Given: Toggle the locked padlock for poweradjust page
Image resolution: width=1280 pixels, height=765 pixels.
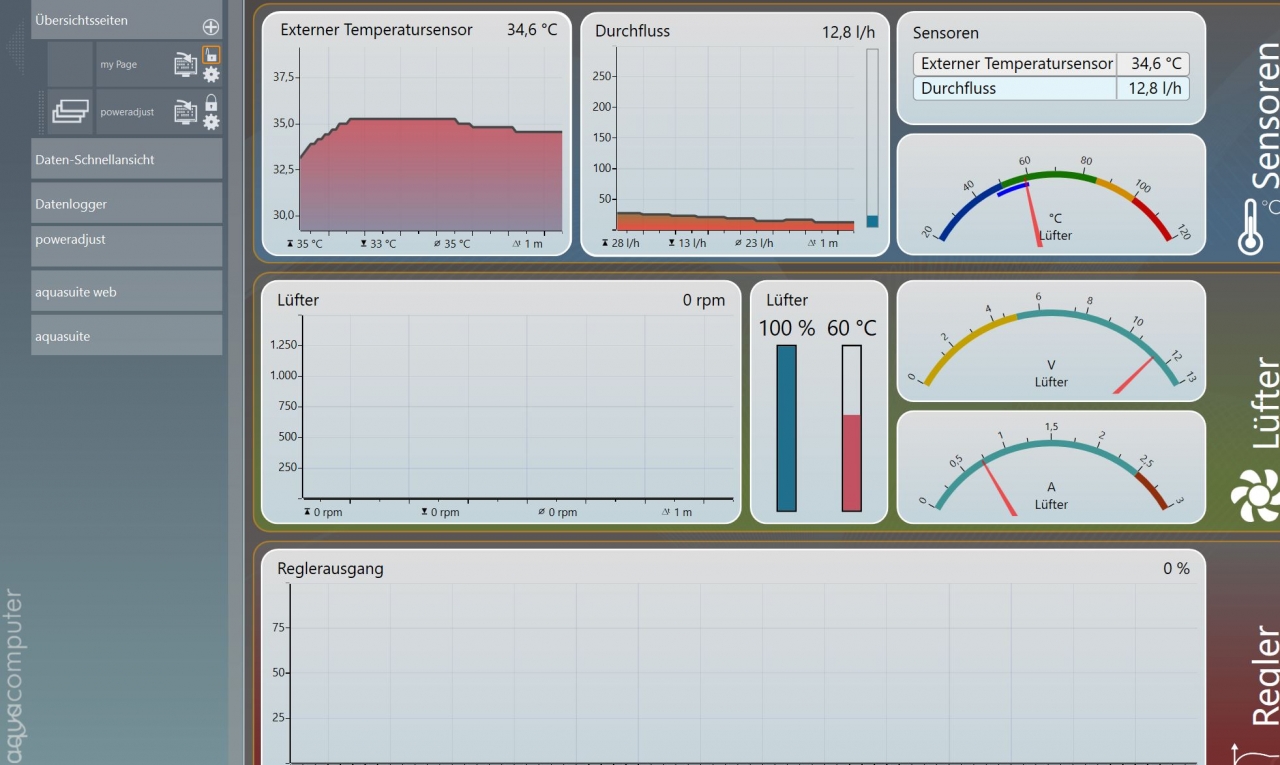Looking at the screenshot, I should click(211, 102).
